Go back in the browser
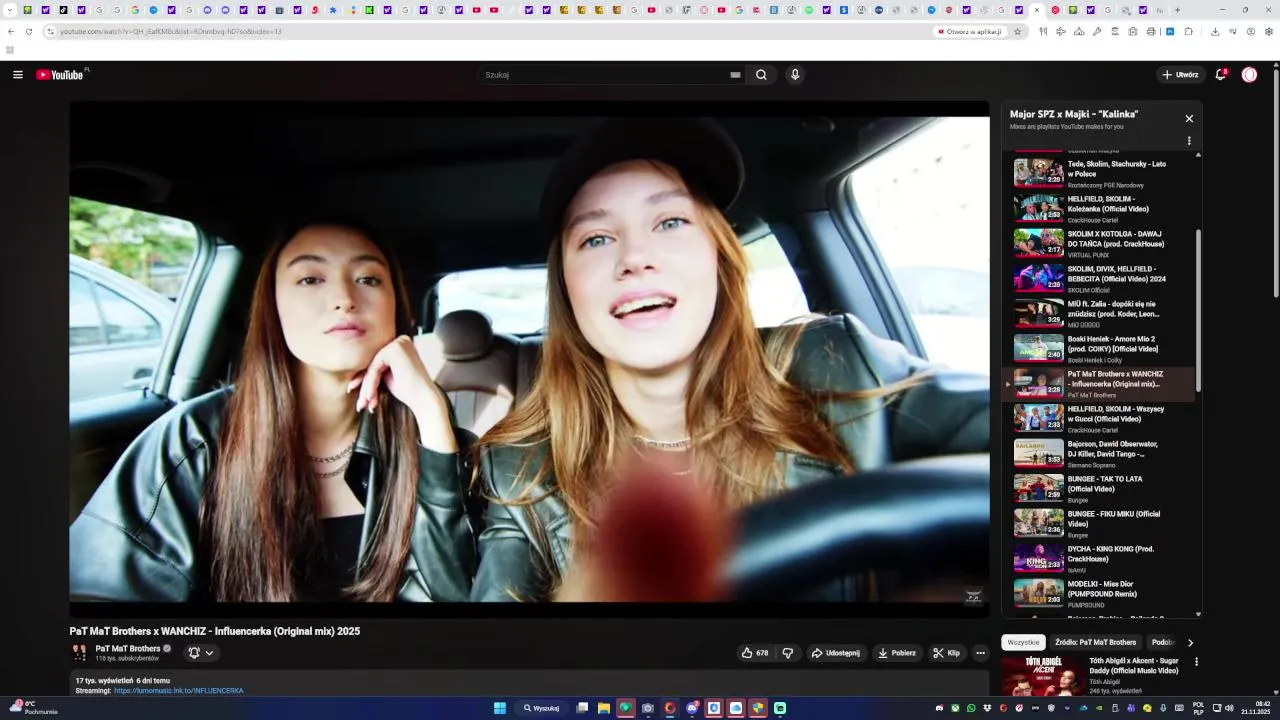The height and width of the screenshot is (720, 1280). (x=10, y=31)
